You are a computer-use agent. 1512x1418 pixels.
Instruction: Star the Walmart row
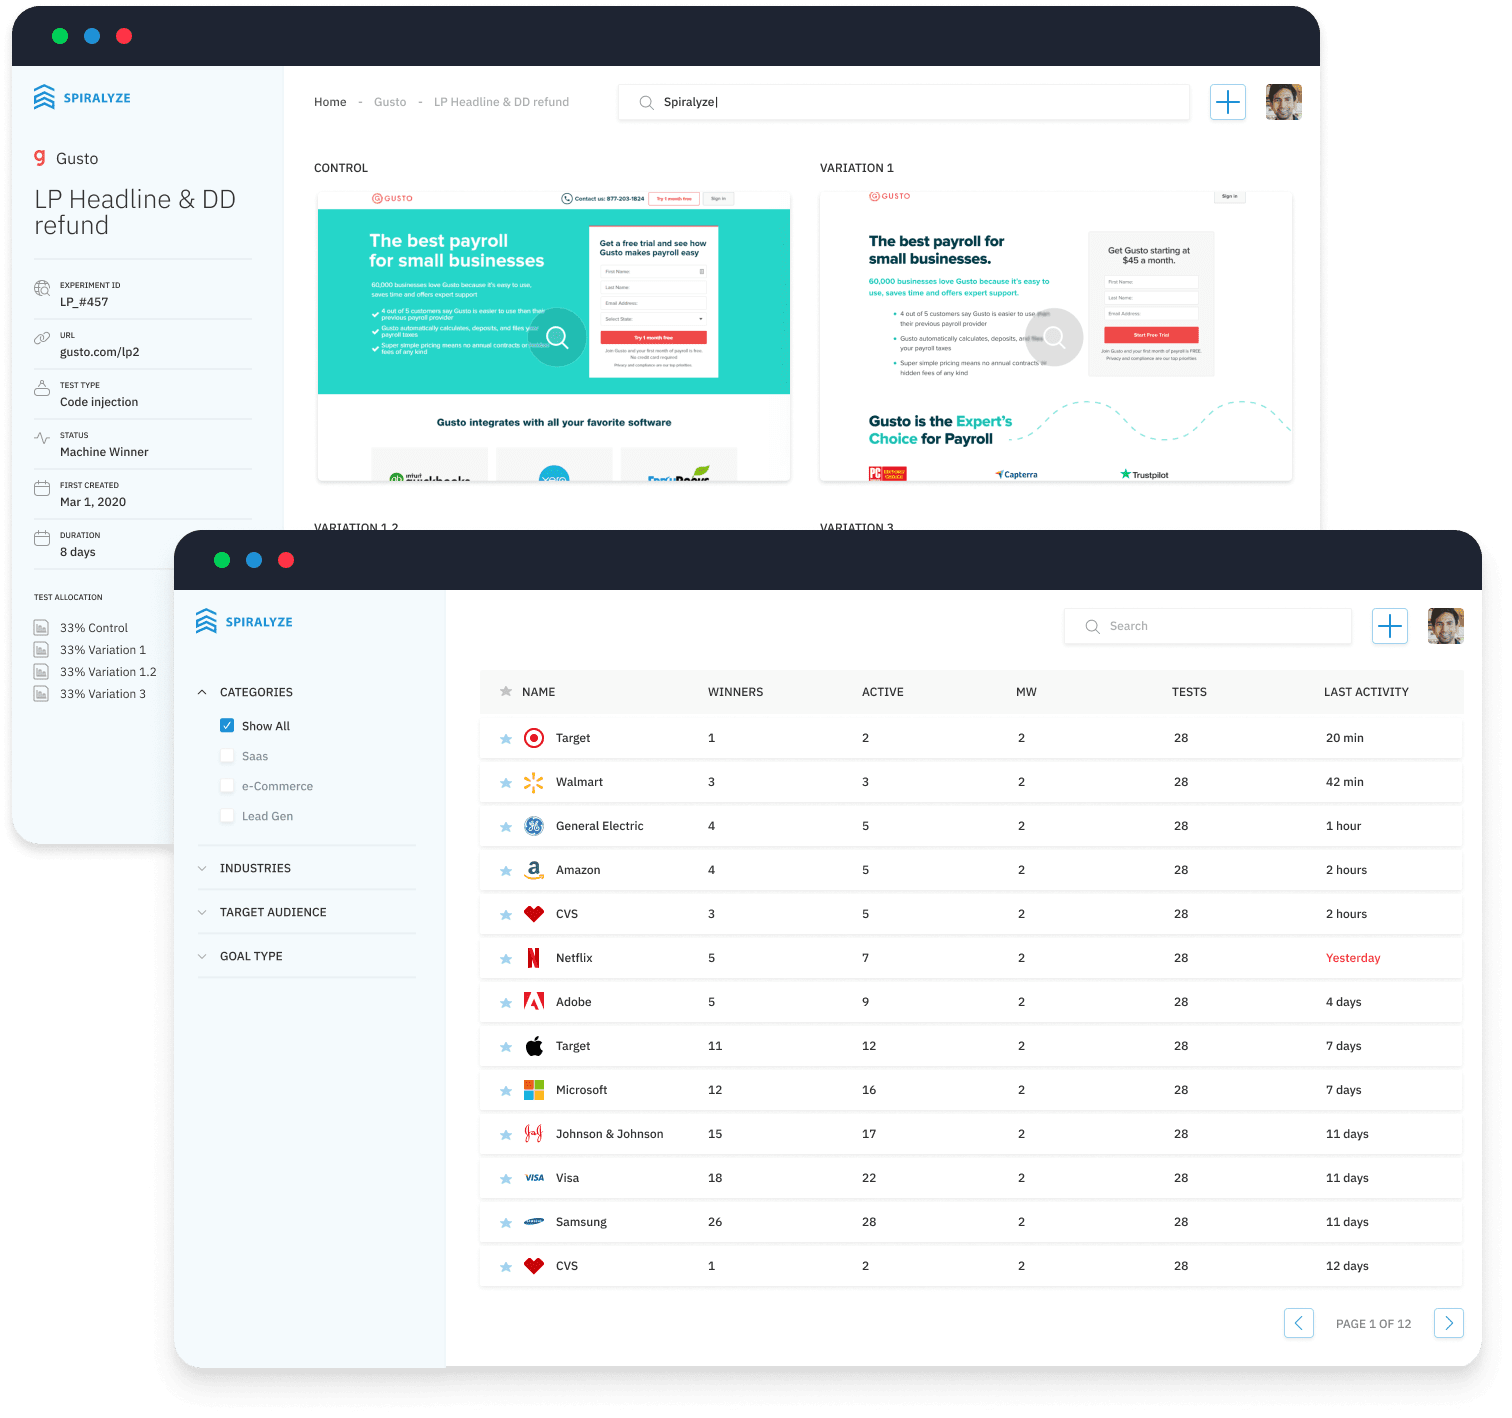point(506,783)
